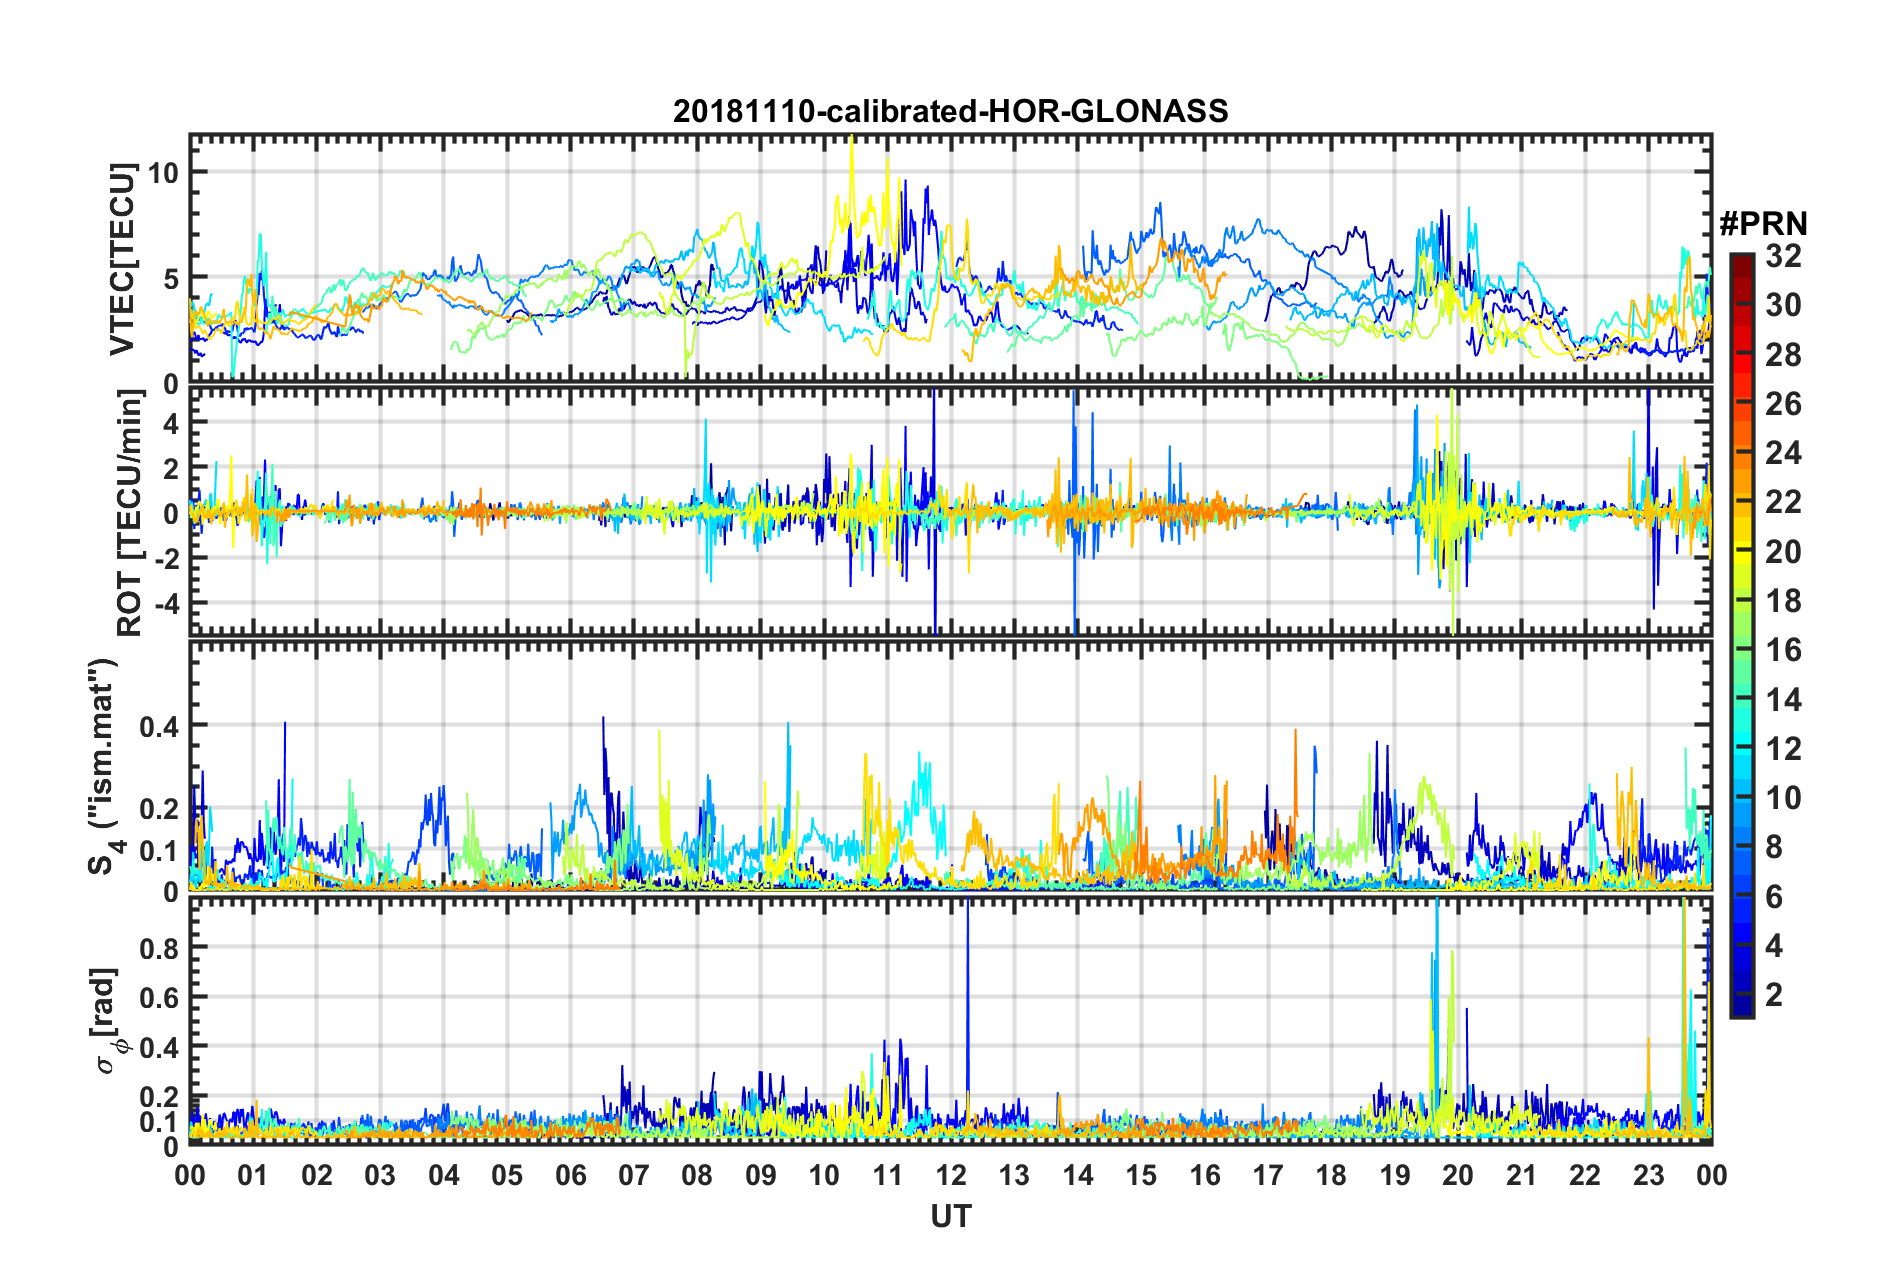Click the sigma-phi tick label 0.8
1902x1272 pixels.
pos(159,948)
